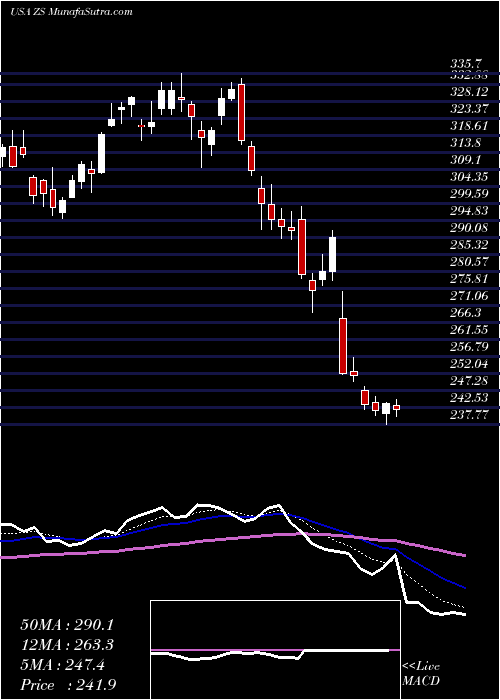Click the Price : 241.9 readout
This screenshot has height=700, width=500.
[x=67, y=685]
